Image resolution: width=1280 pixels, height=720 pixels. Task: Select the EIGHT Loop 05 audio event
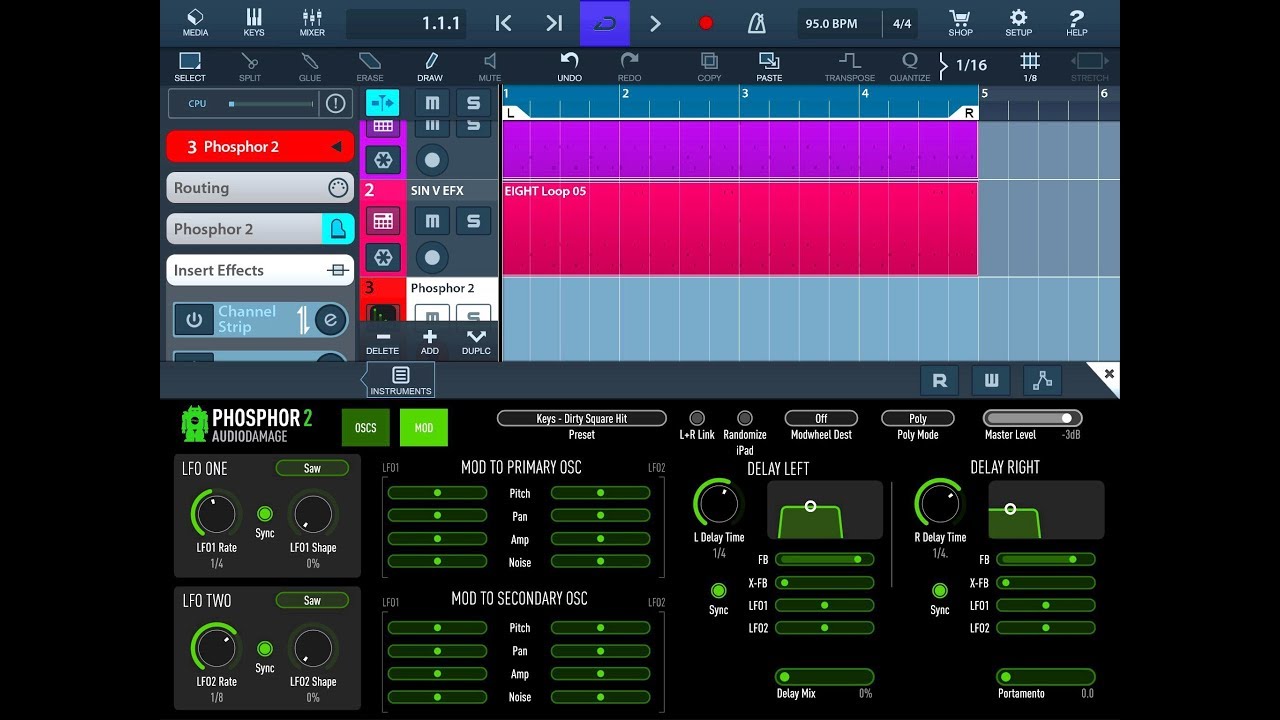pos(739,228)
